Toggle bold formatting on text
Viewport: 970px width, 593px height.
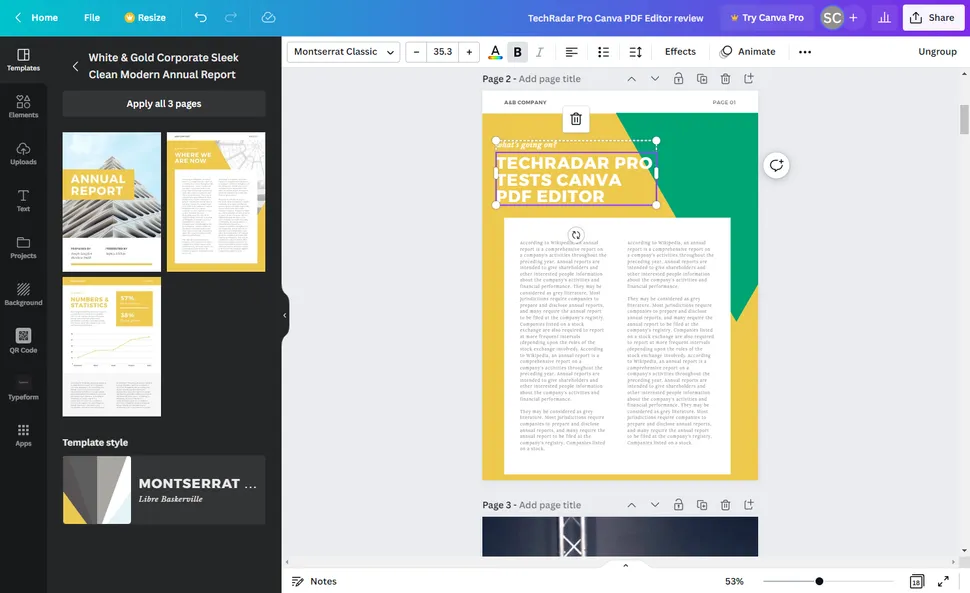pos(517,52)
